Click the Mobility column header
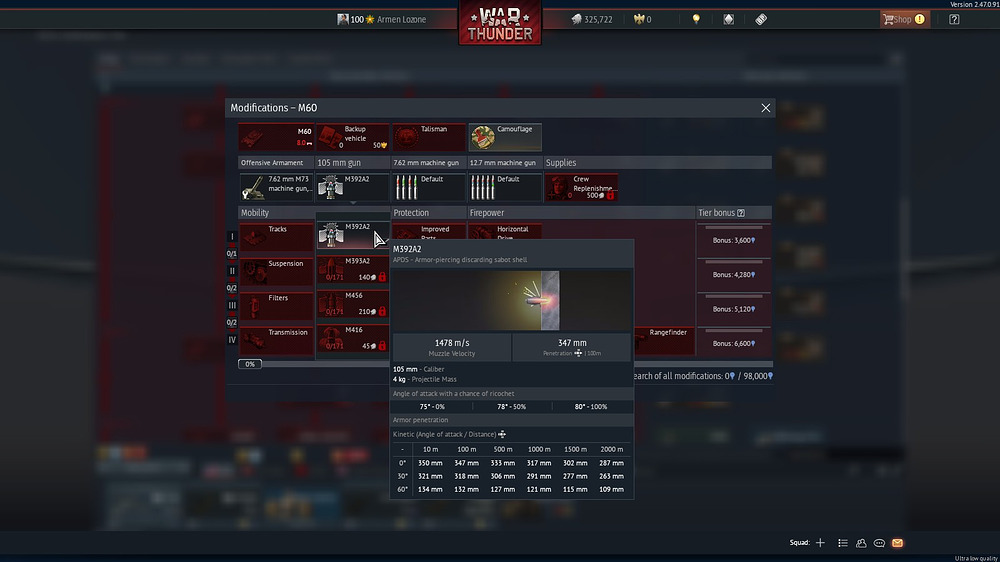This screenshot has height=562, width=1000. point(276,213)
